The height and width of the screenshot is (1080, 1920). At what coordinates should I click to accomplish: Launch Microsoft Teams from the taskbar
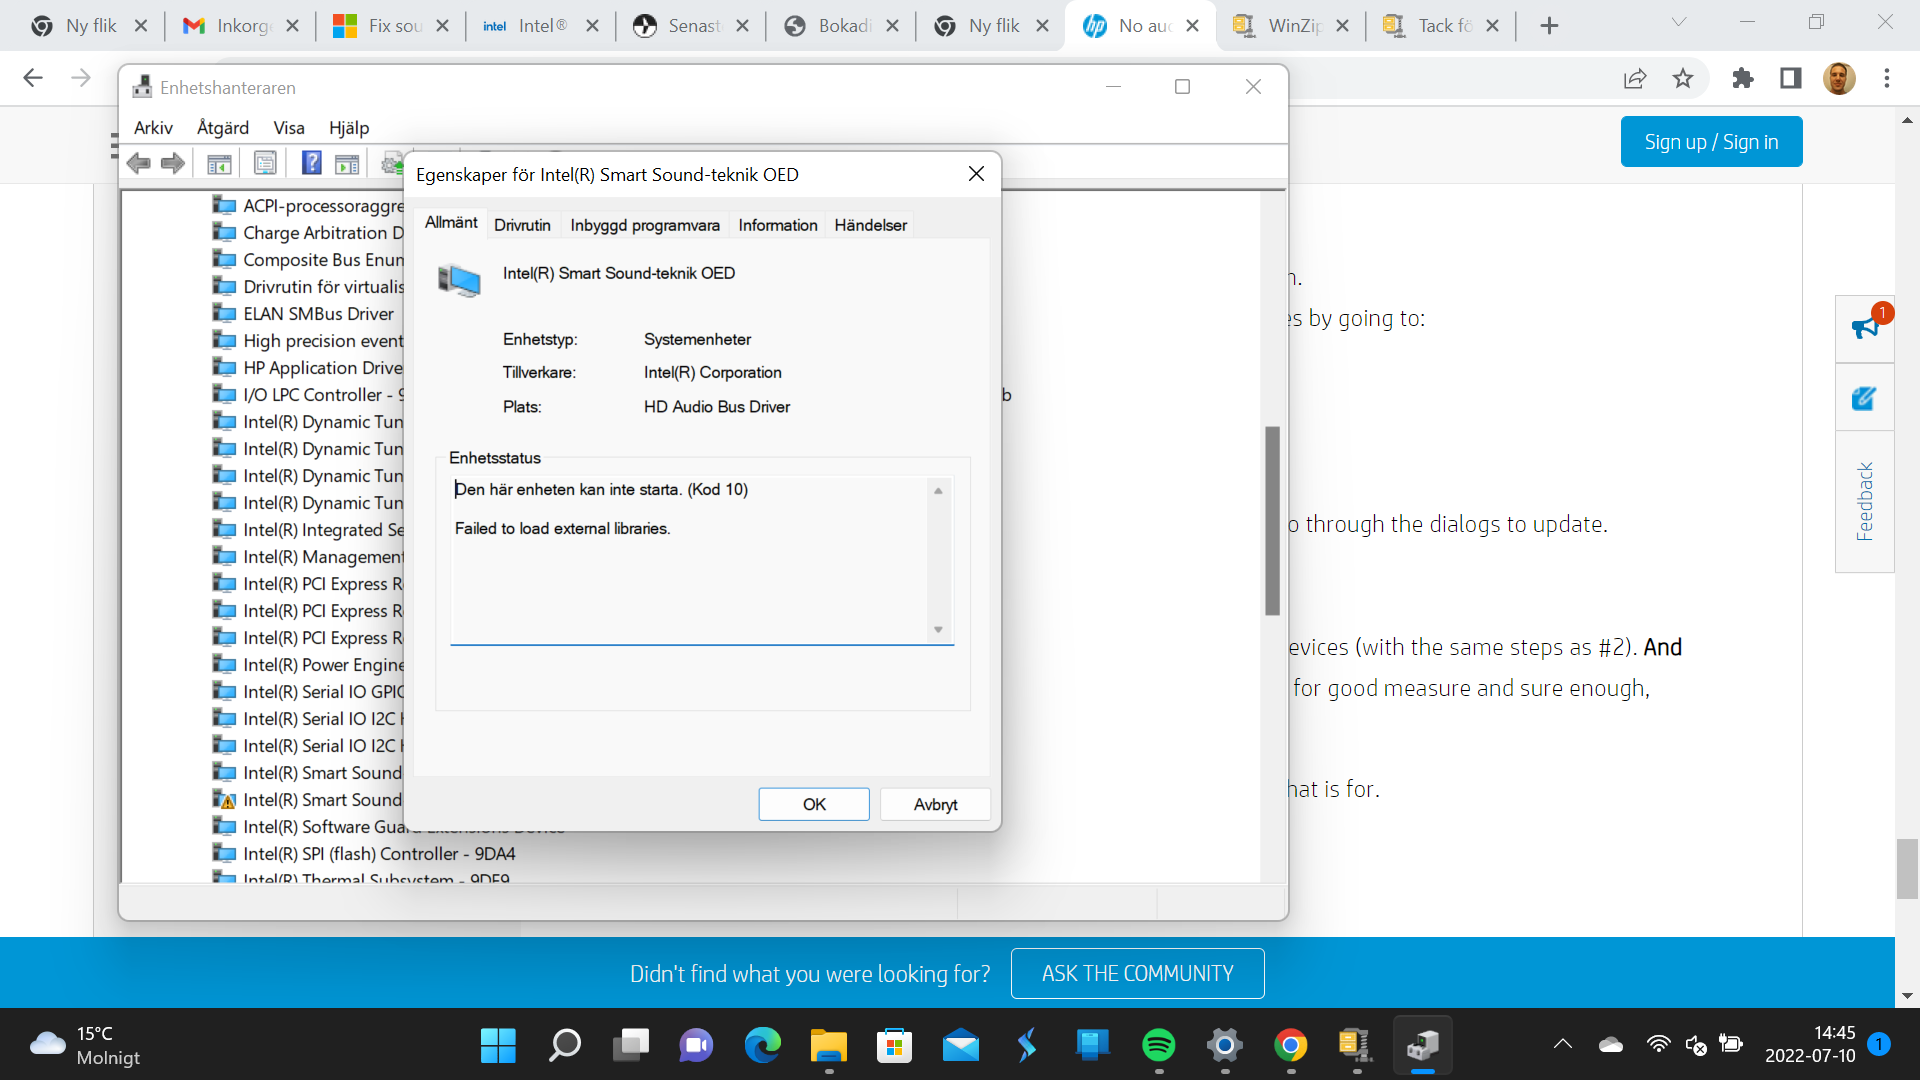point(696,1046)
